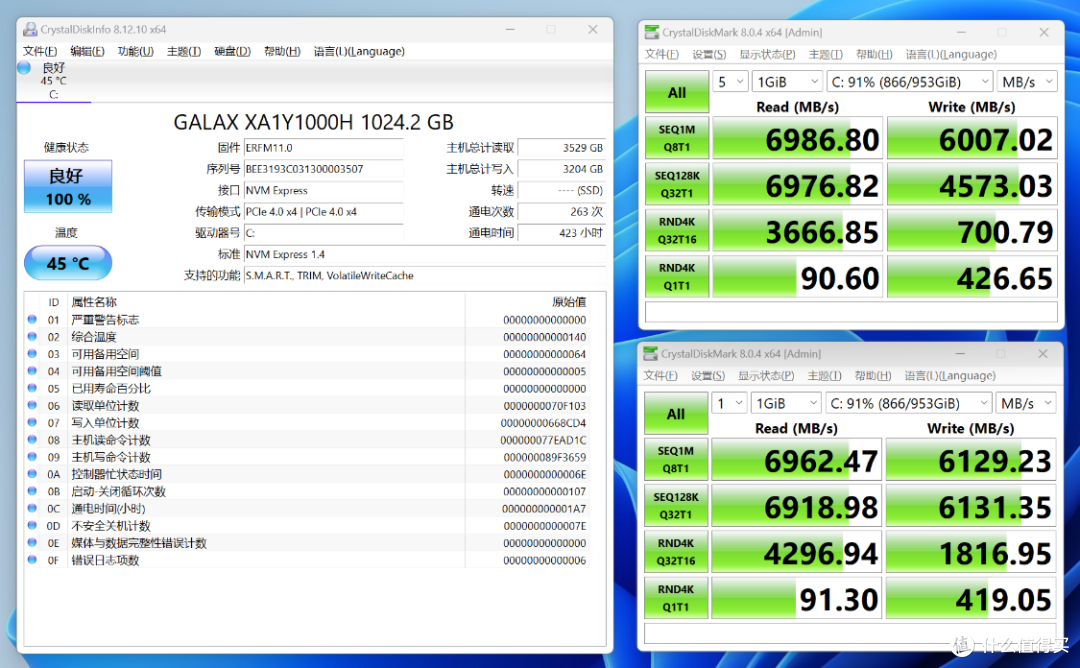
Task: Click the 700.79 write result
Action: coord(972,231)
